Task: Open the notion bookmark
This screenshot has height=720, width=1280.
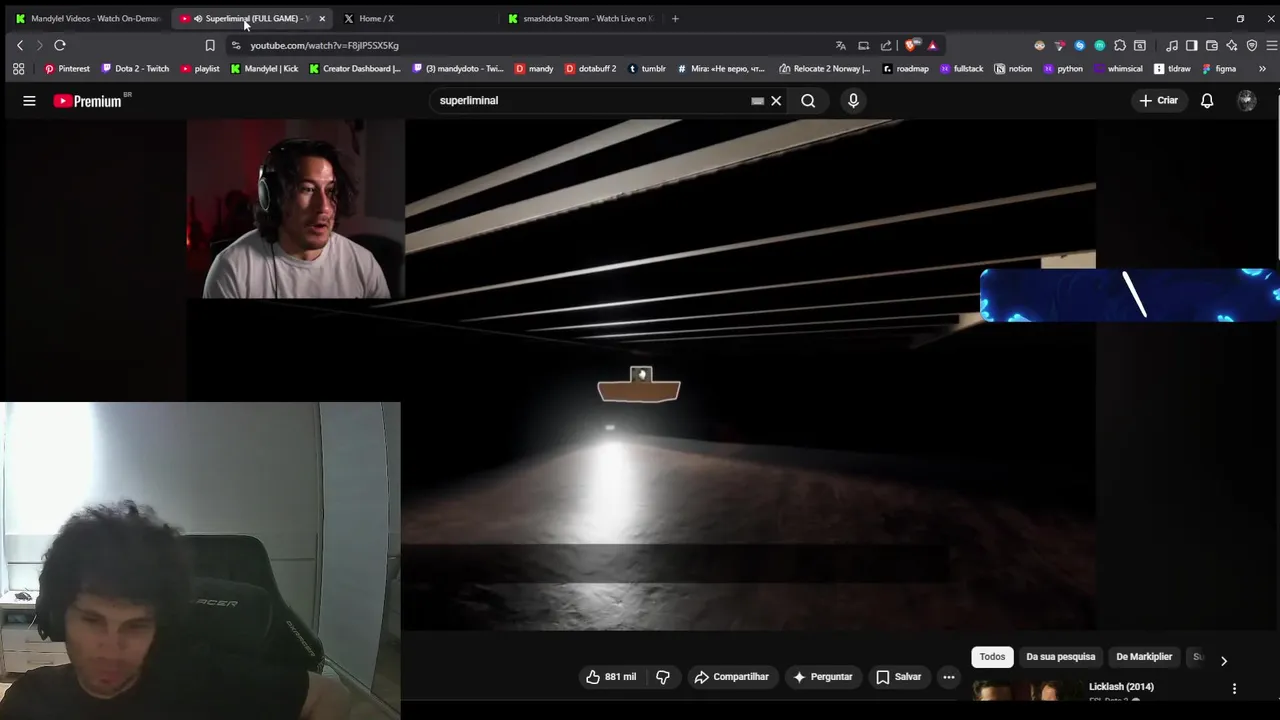Action: click(1013, 69)
